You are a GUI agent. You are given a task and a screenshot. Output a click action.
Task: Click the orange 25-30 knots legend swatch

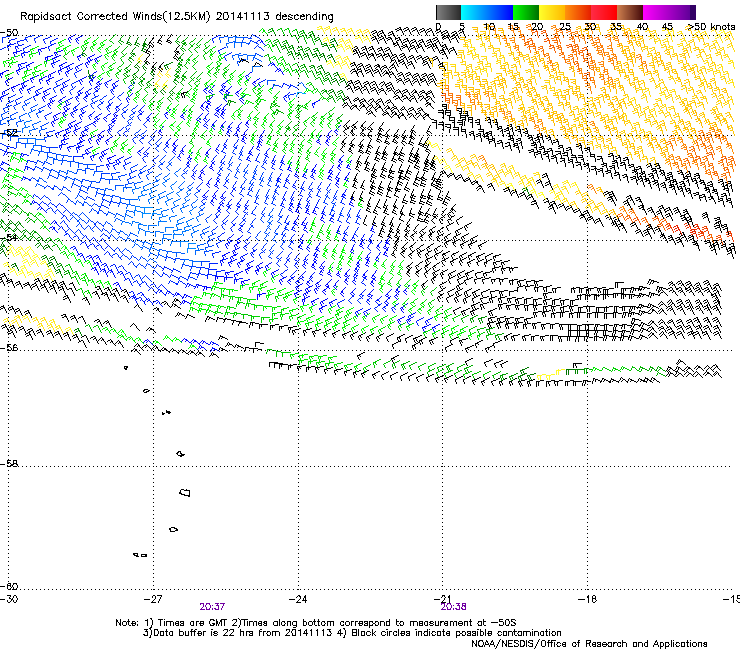pos(578,12)
